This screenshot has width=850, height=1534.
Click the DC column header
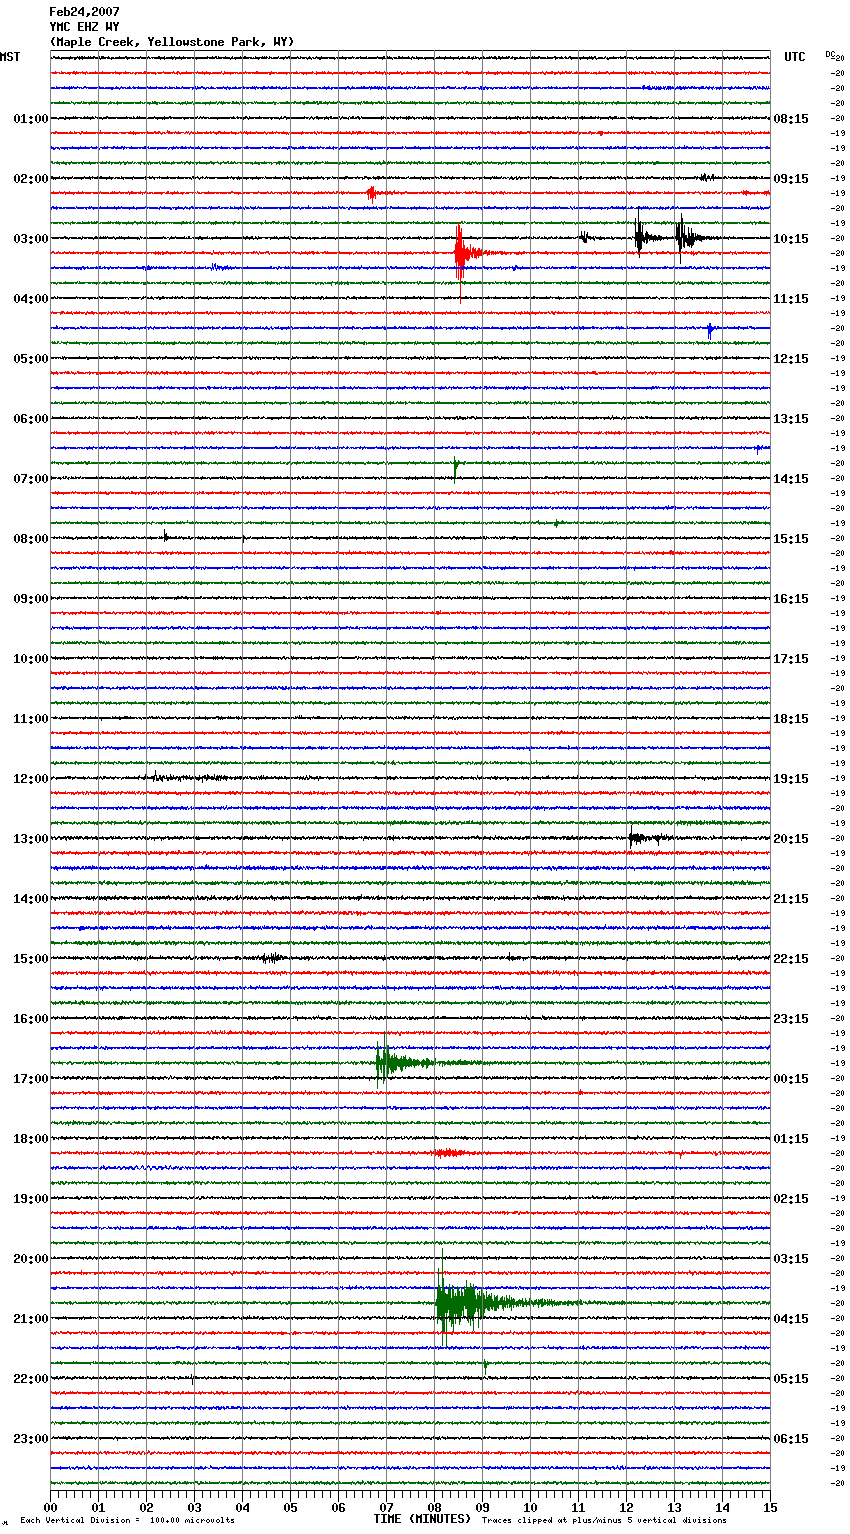tap(830, 55)
